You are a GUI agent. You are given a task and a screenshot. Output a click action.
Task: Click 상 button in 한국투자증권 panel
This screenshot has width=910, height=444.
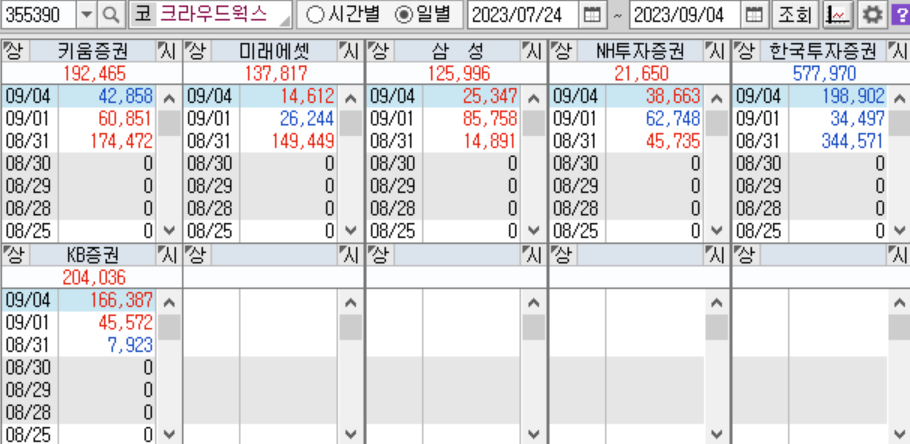pyautogui.click(x=745, y=52)
